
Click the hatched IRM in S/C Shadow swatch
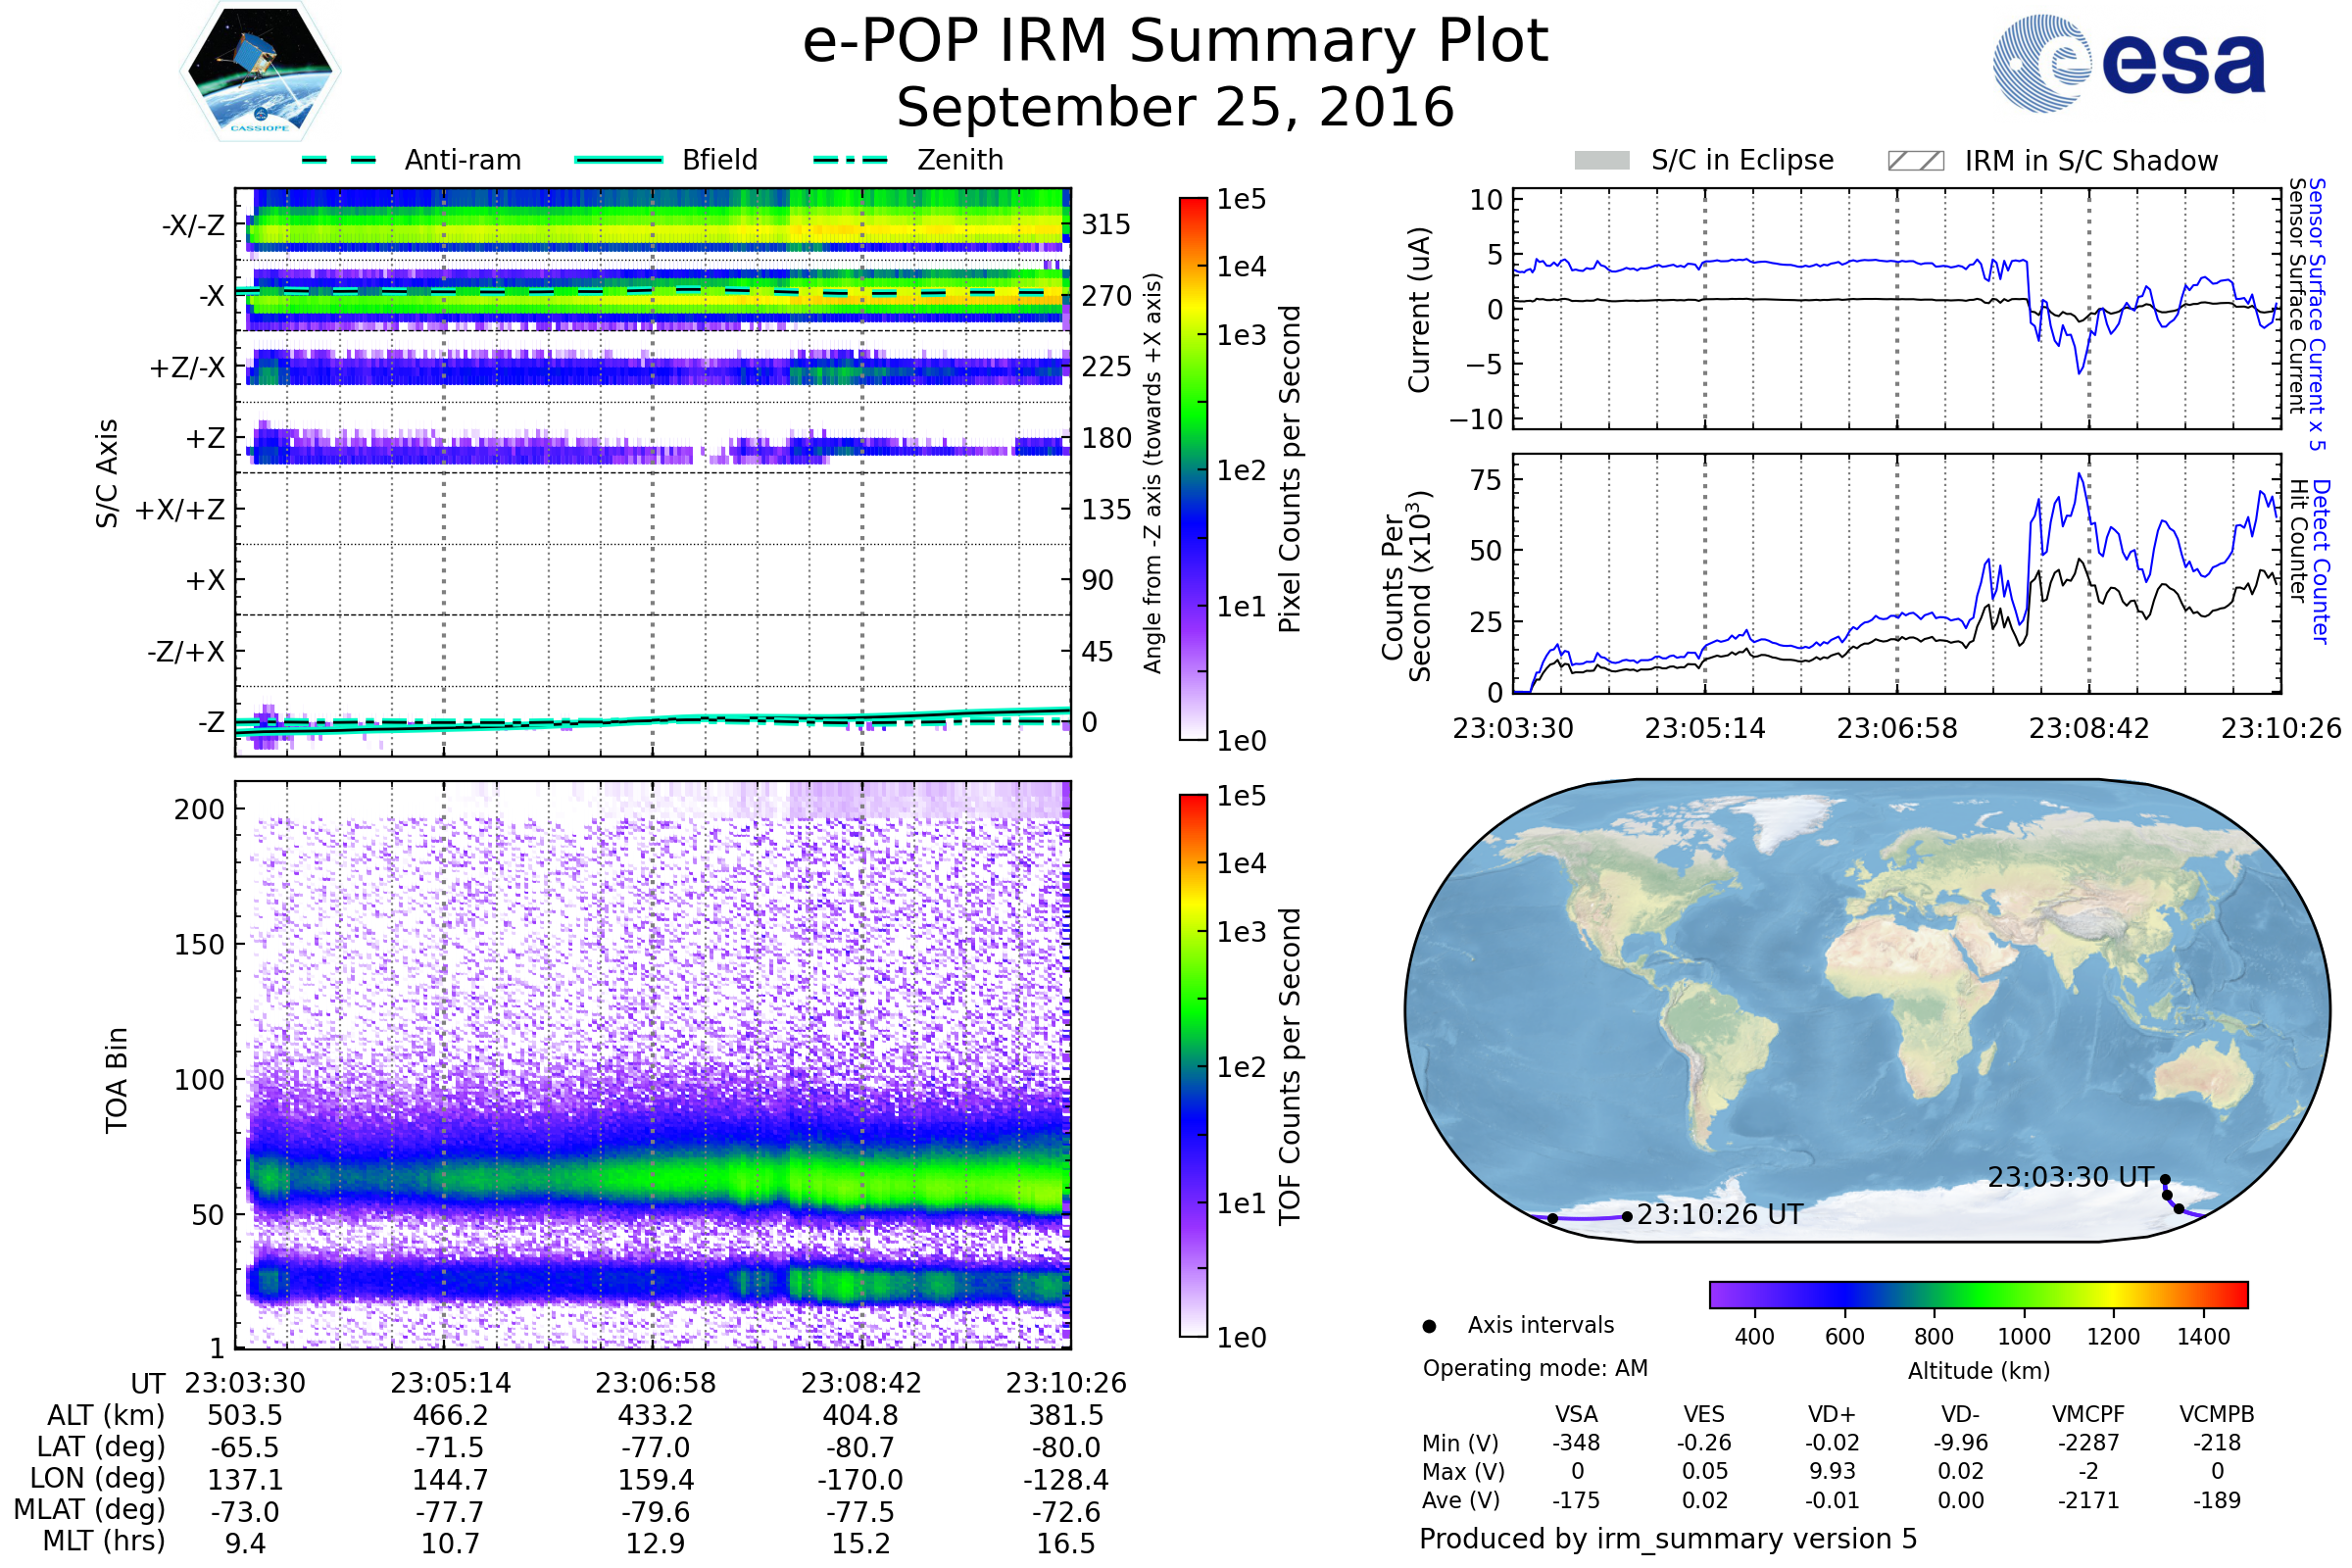(x=1915, y=161)
